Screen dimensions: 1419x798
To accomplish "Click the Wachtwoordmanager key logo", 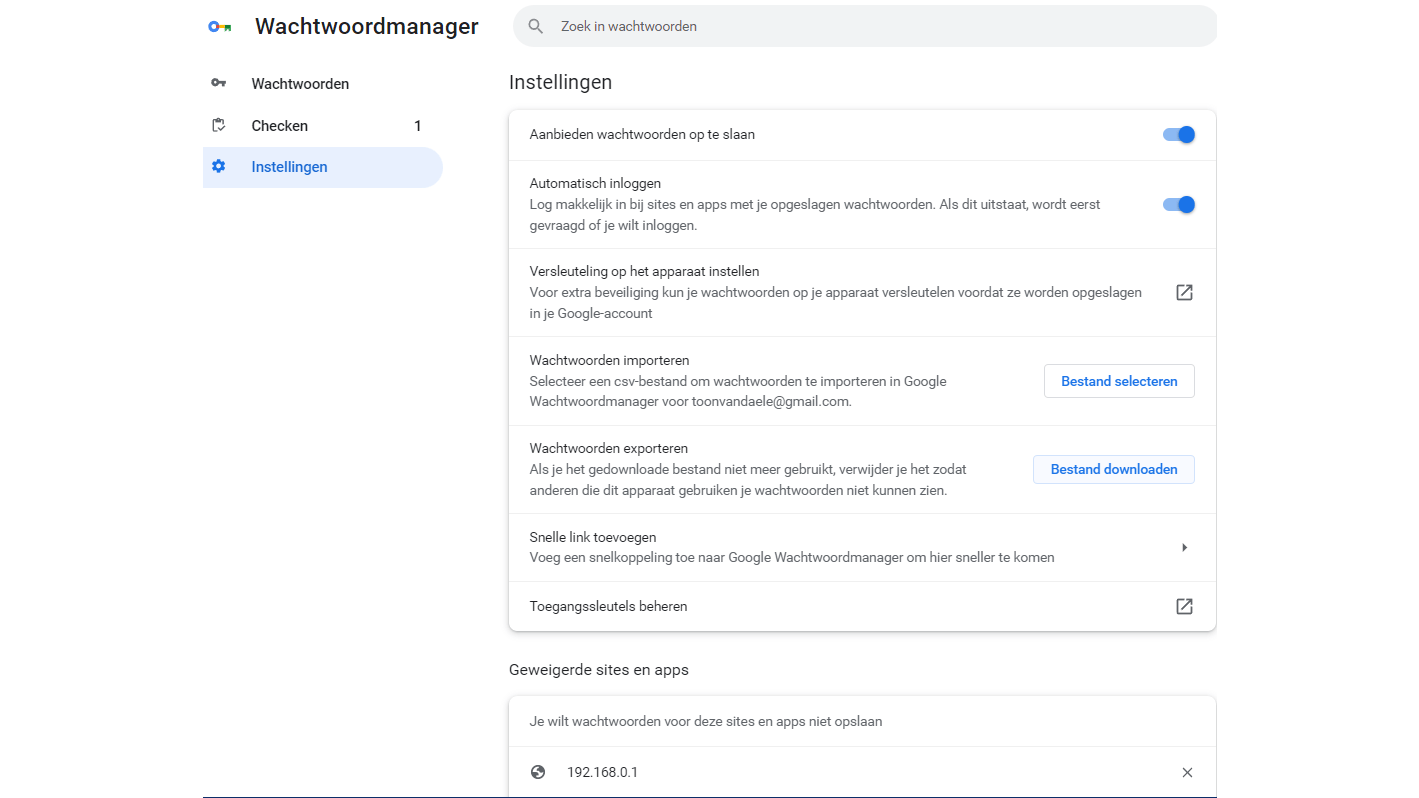I will tap(220, 27).
